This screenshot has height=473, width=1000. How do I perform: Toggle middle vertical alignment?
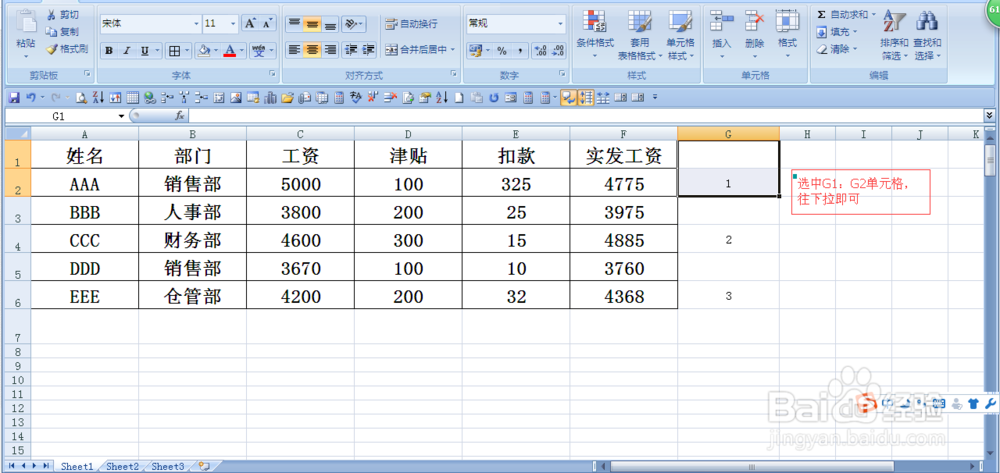[x=312, y=24]
